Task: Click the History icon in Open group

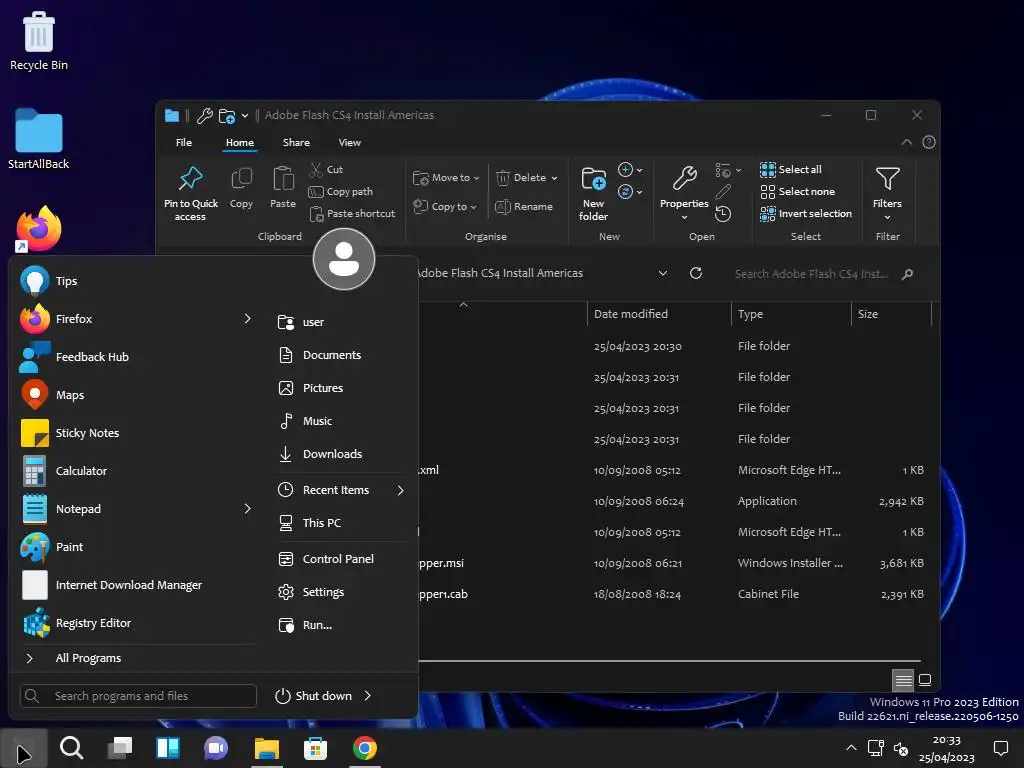Action: (723, 214)
